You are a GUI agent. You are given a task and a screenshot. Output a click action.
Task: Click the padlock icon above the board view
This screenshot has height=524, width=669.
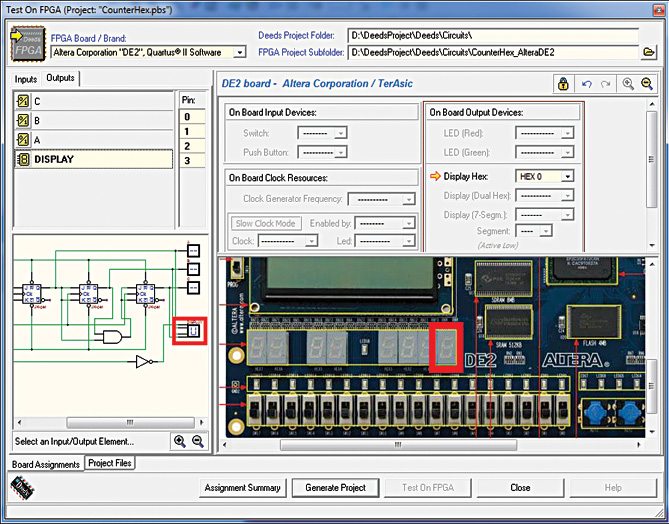click(x=564, y=84)
